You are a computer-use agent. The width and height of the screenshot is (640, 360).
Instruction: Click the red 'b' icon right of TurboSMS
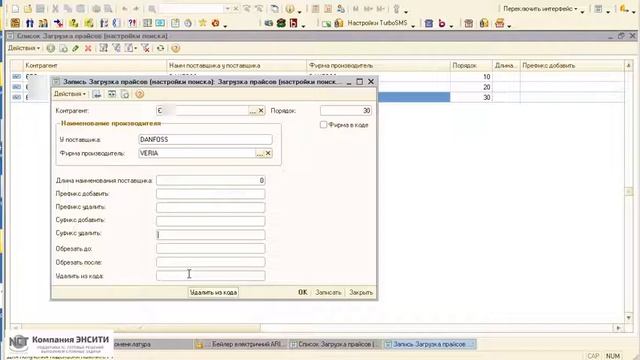[442, 23]
